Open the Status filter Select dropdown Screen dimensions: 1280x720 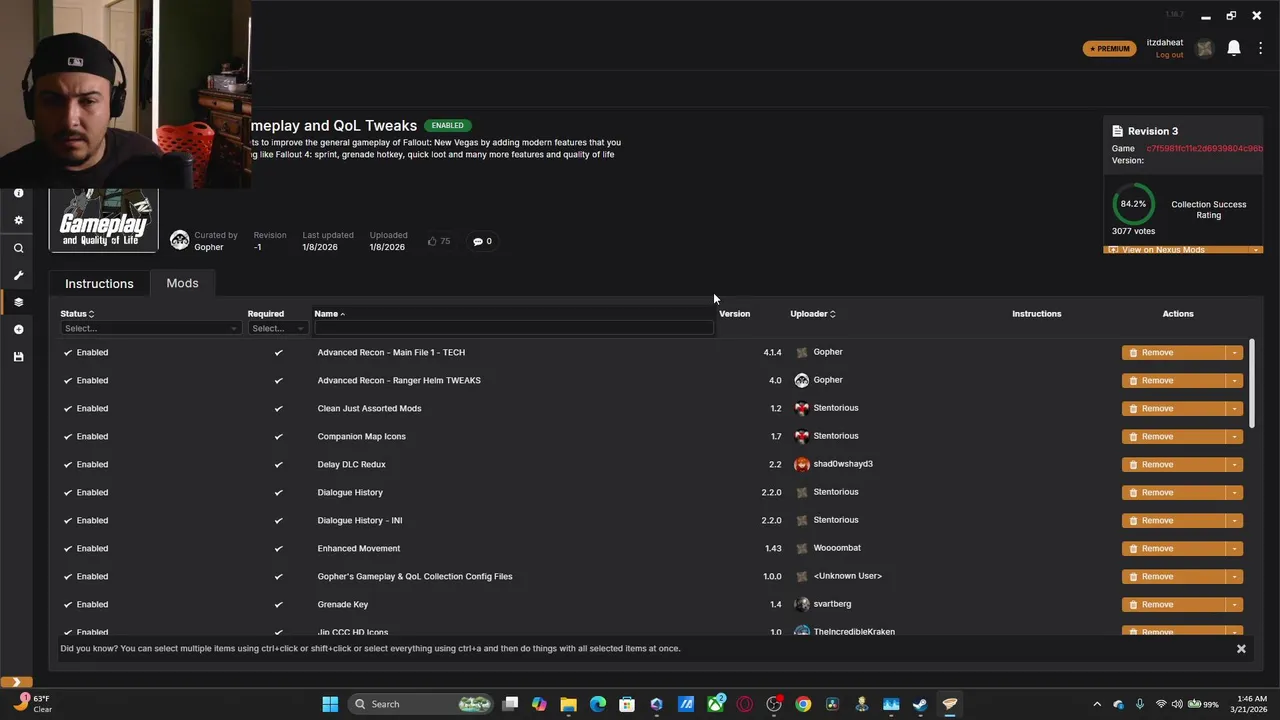150,328
